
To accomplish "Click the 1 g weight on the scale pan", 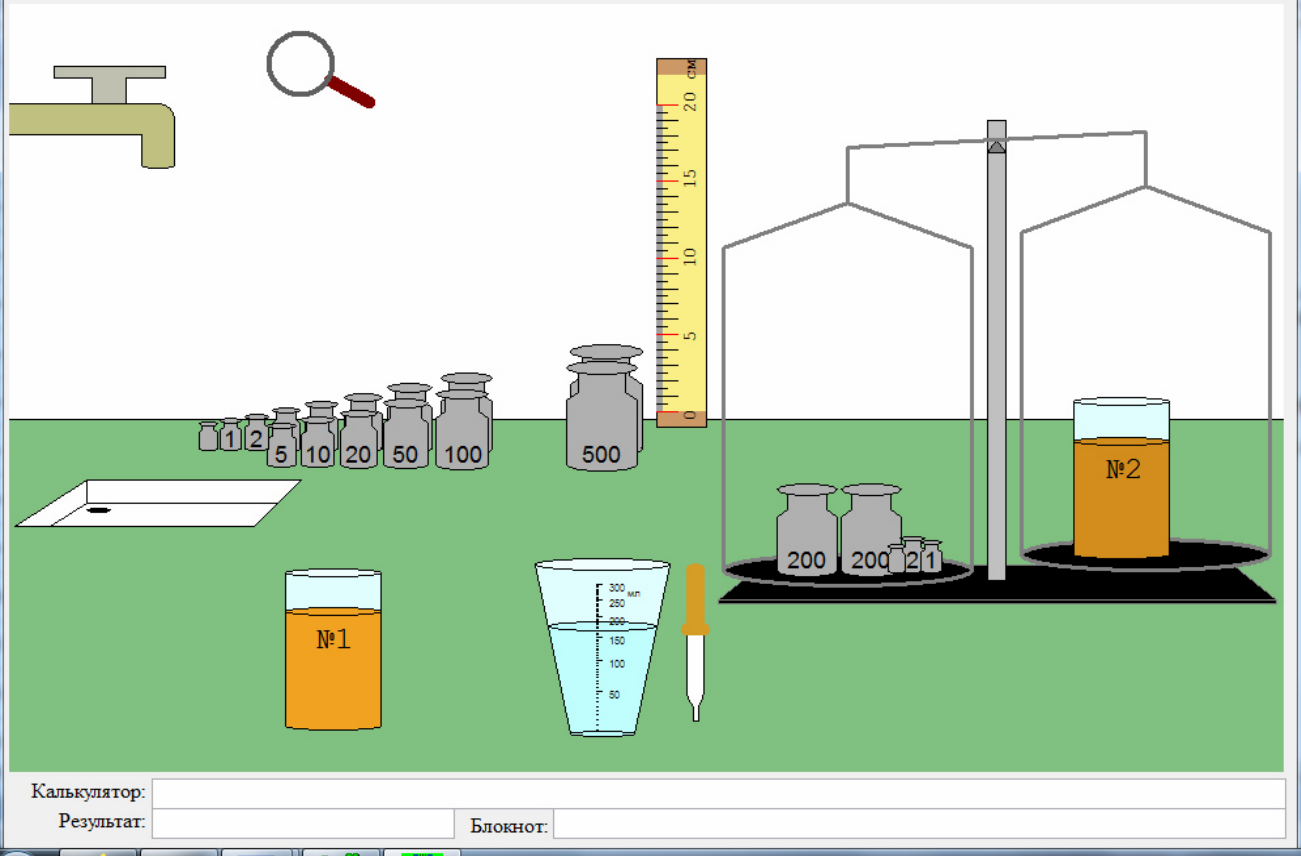I will 931,557.
